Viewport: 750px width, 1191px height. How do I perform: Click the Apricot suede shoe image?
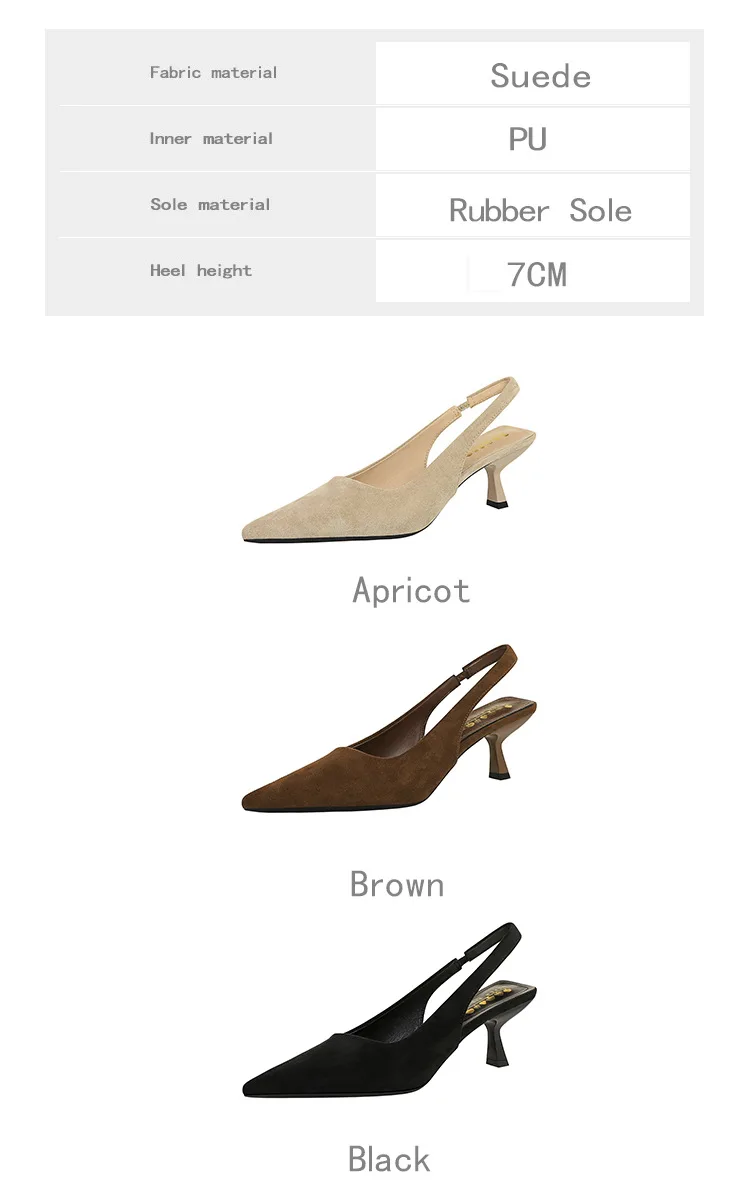(x=389, y=459)
